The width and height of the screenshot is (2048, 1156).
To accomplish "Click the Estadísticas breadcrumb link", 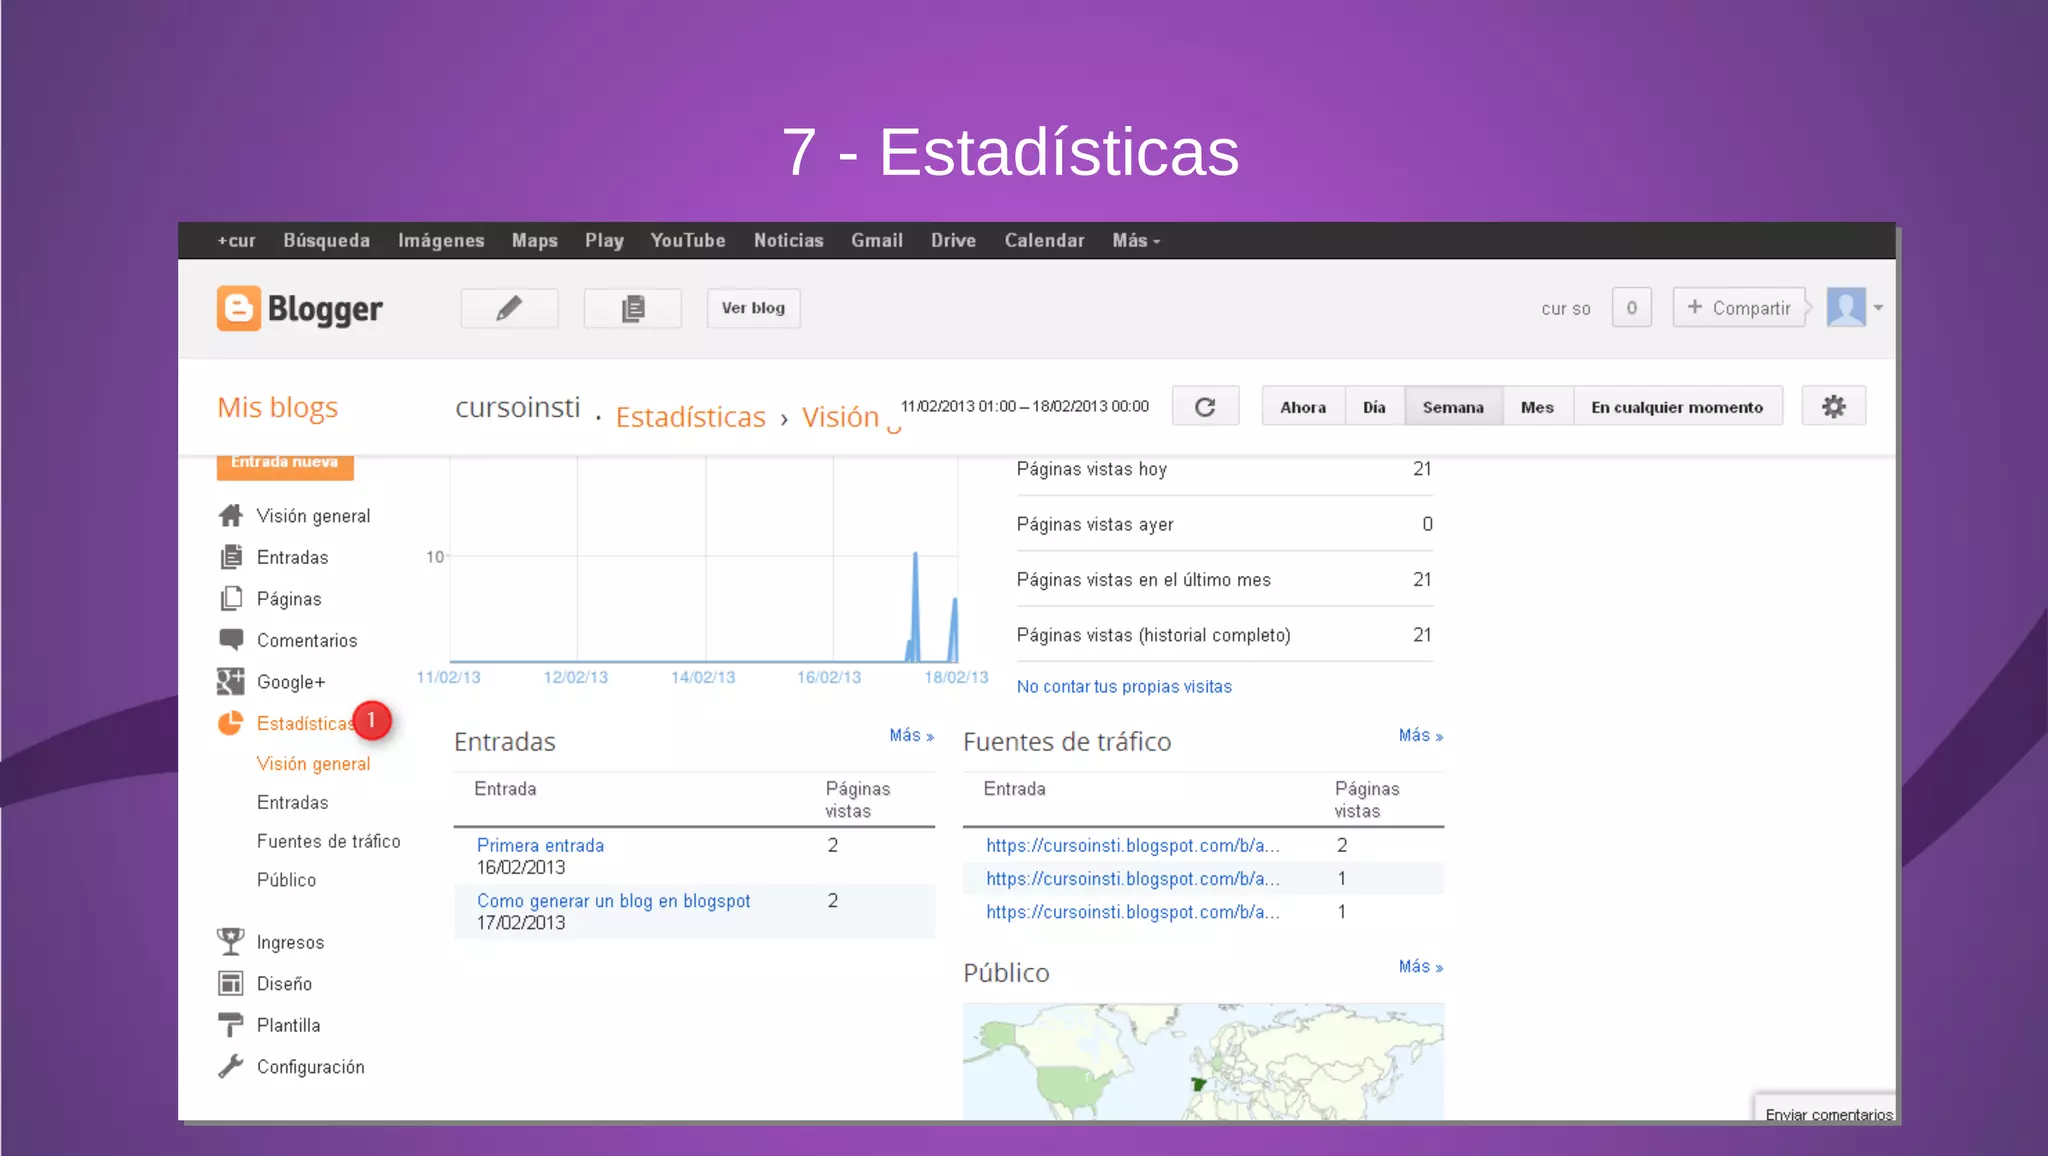I will coord(690,417).
